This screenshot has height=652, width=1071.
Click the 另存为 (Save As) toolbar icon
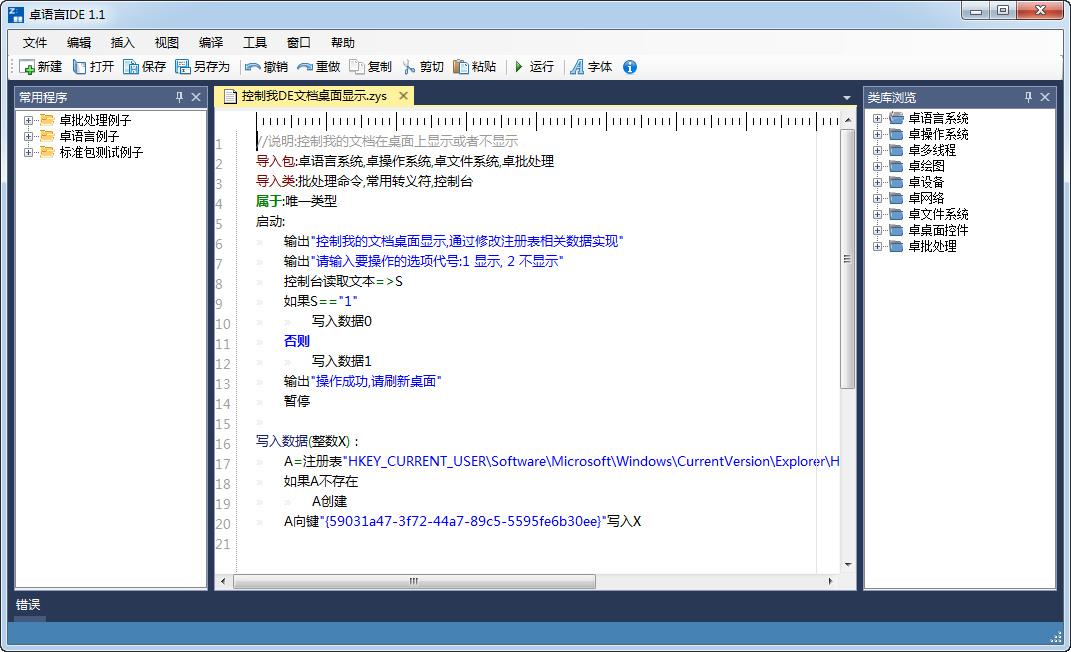click(182, 67)
